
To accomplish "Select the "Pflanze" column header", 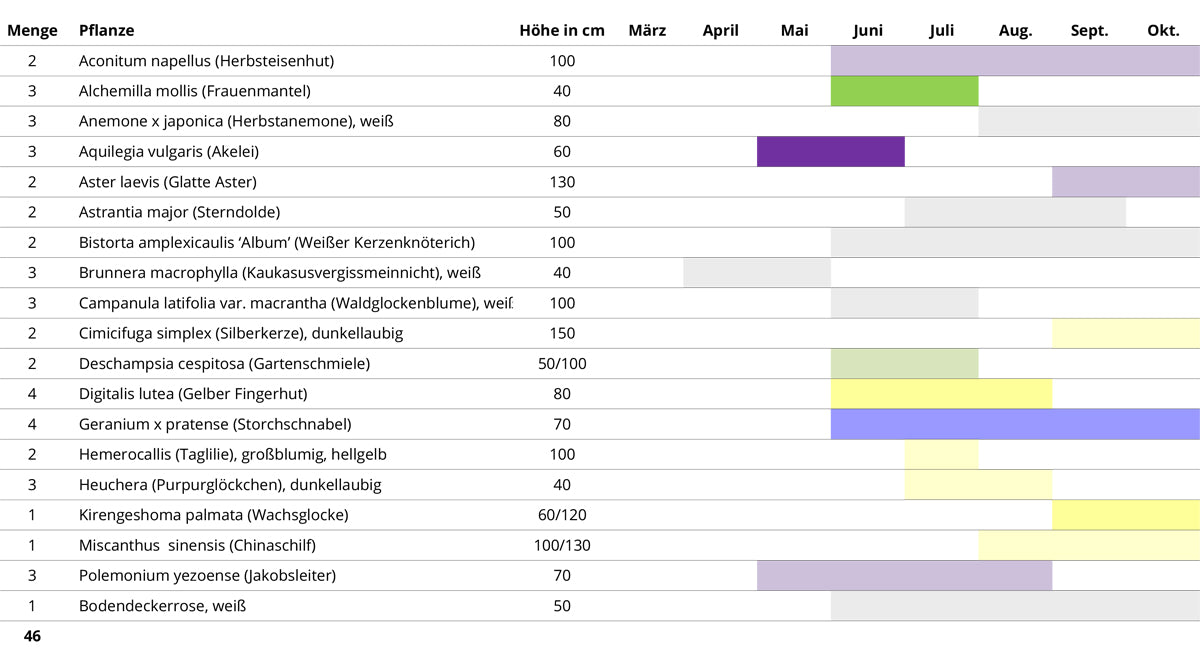I will pyautogui.click(x=107, y=30).
